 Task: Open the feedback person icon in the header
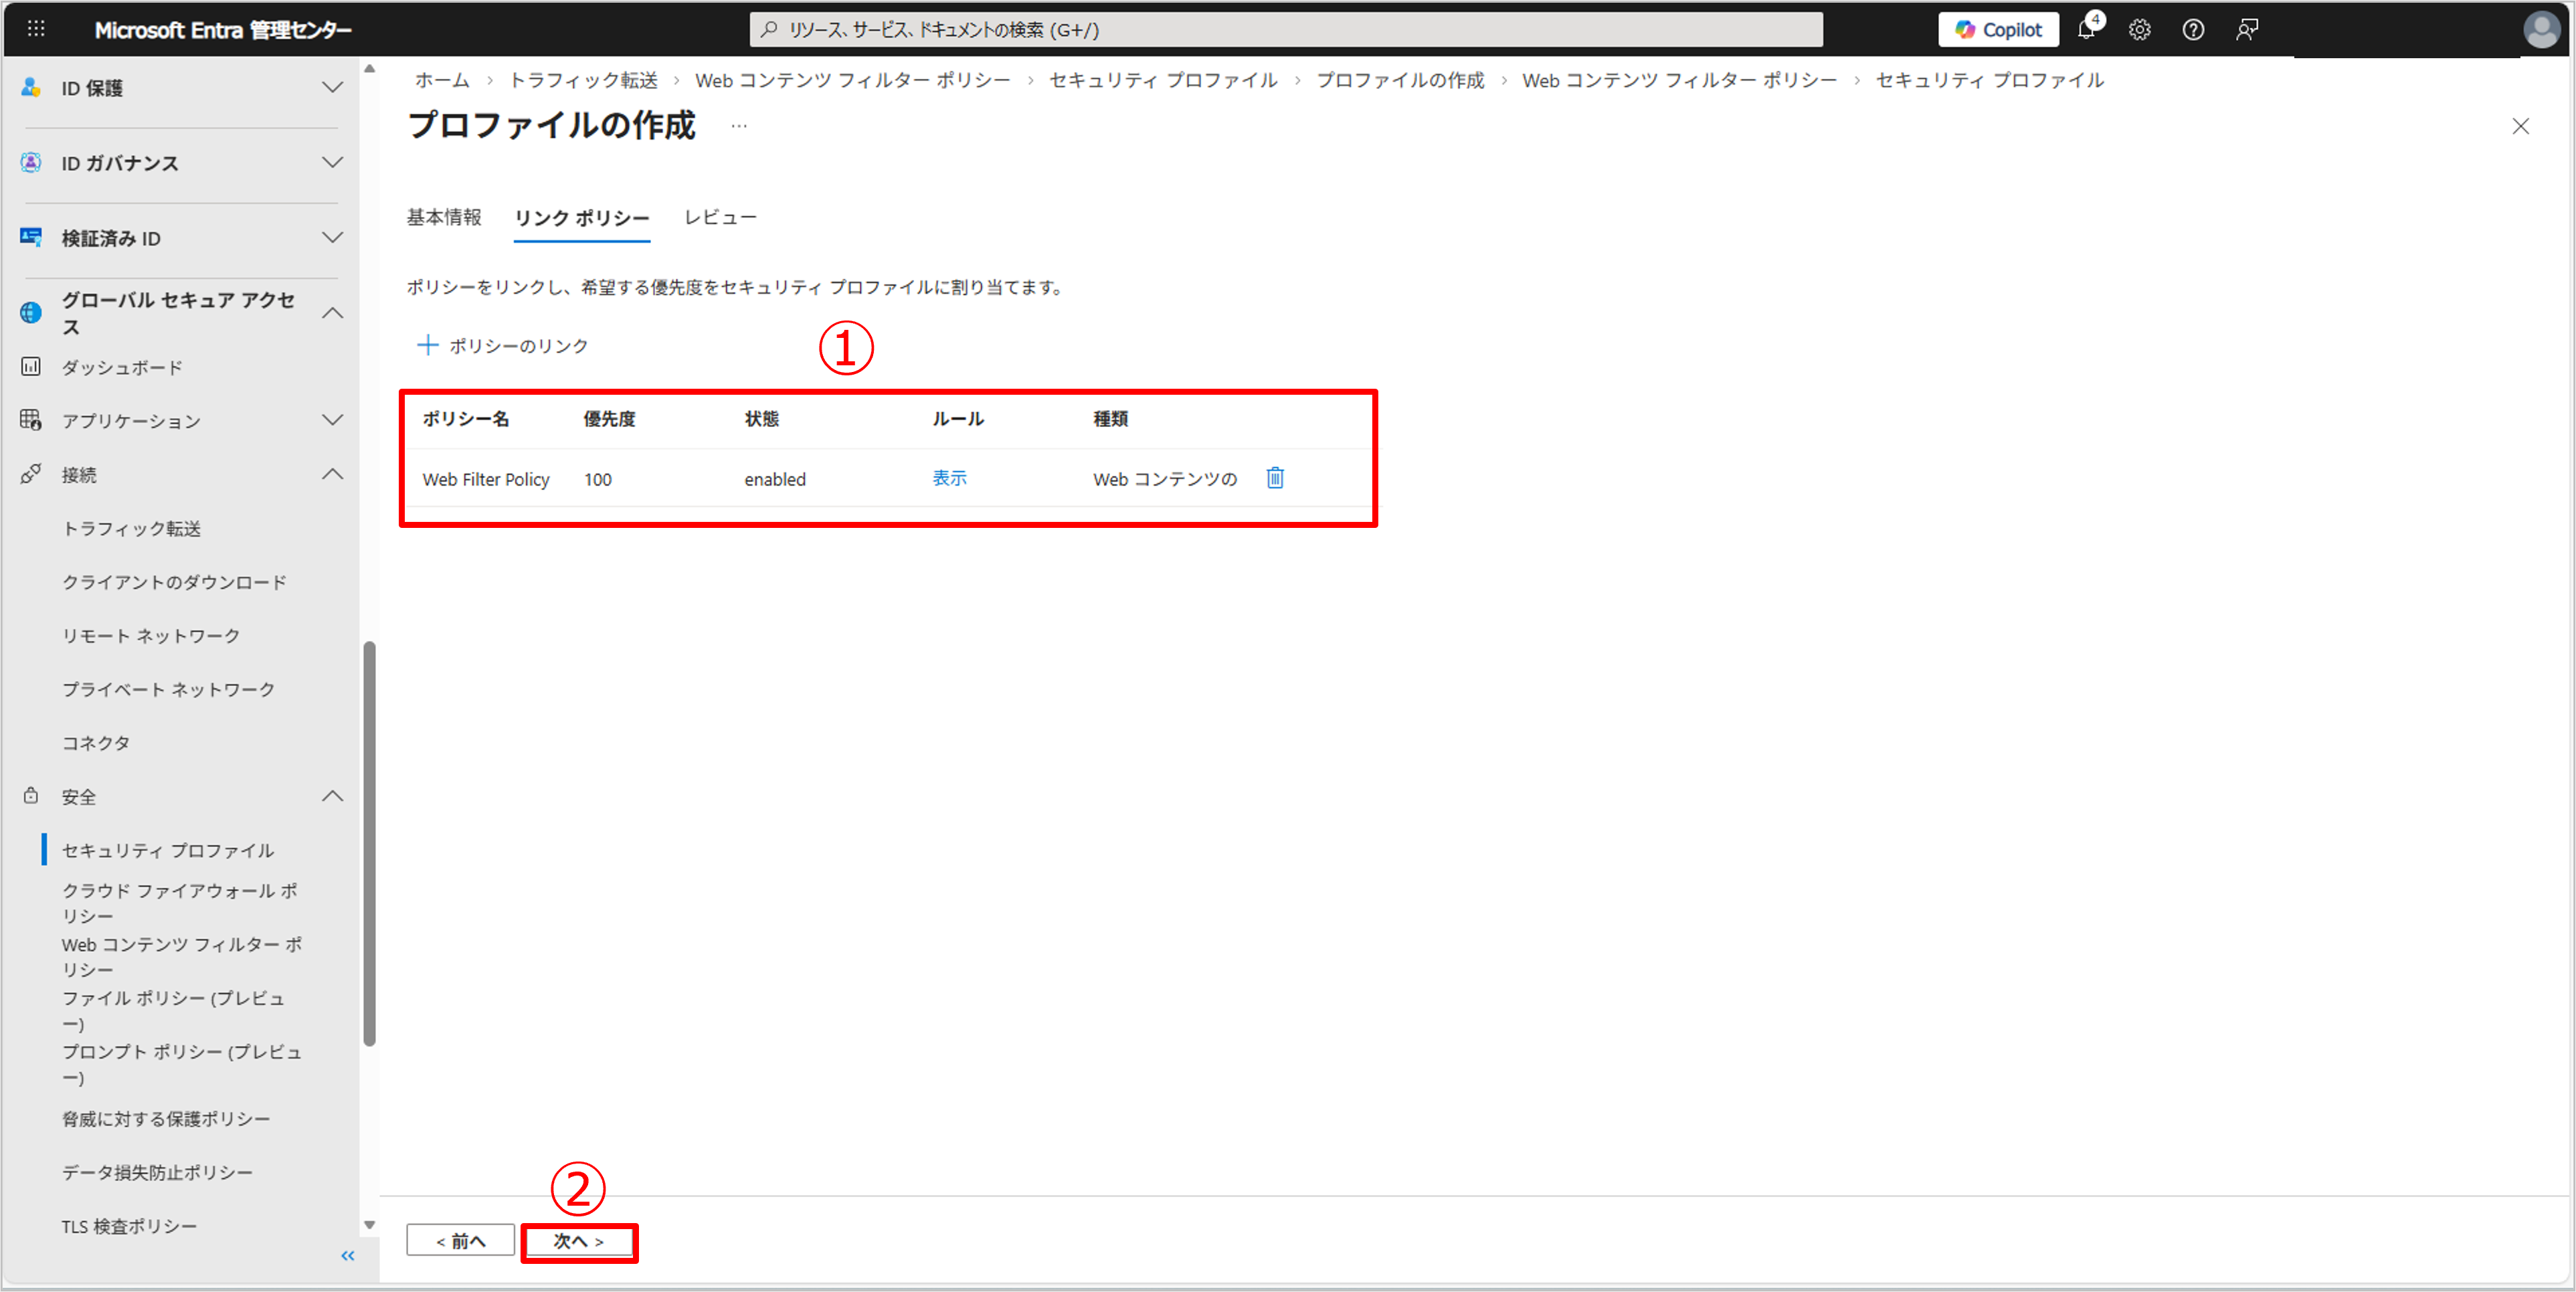(x=2246, y=30)
